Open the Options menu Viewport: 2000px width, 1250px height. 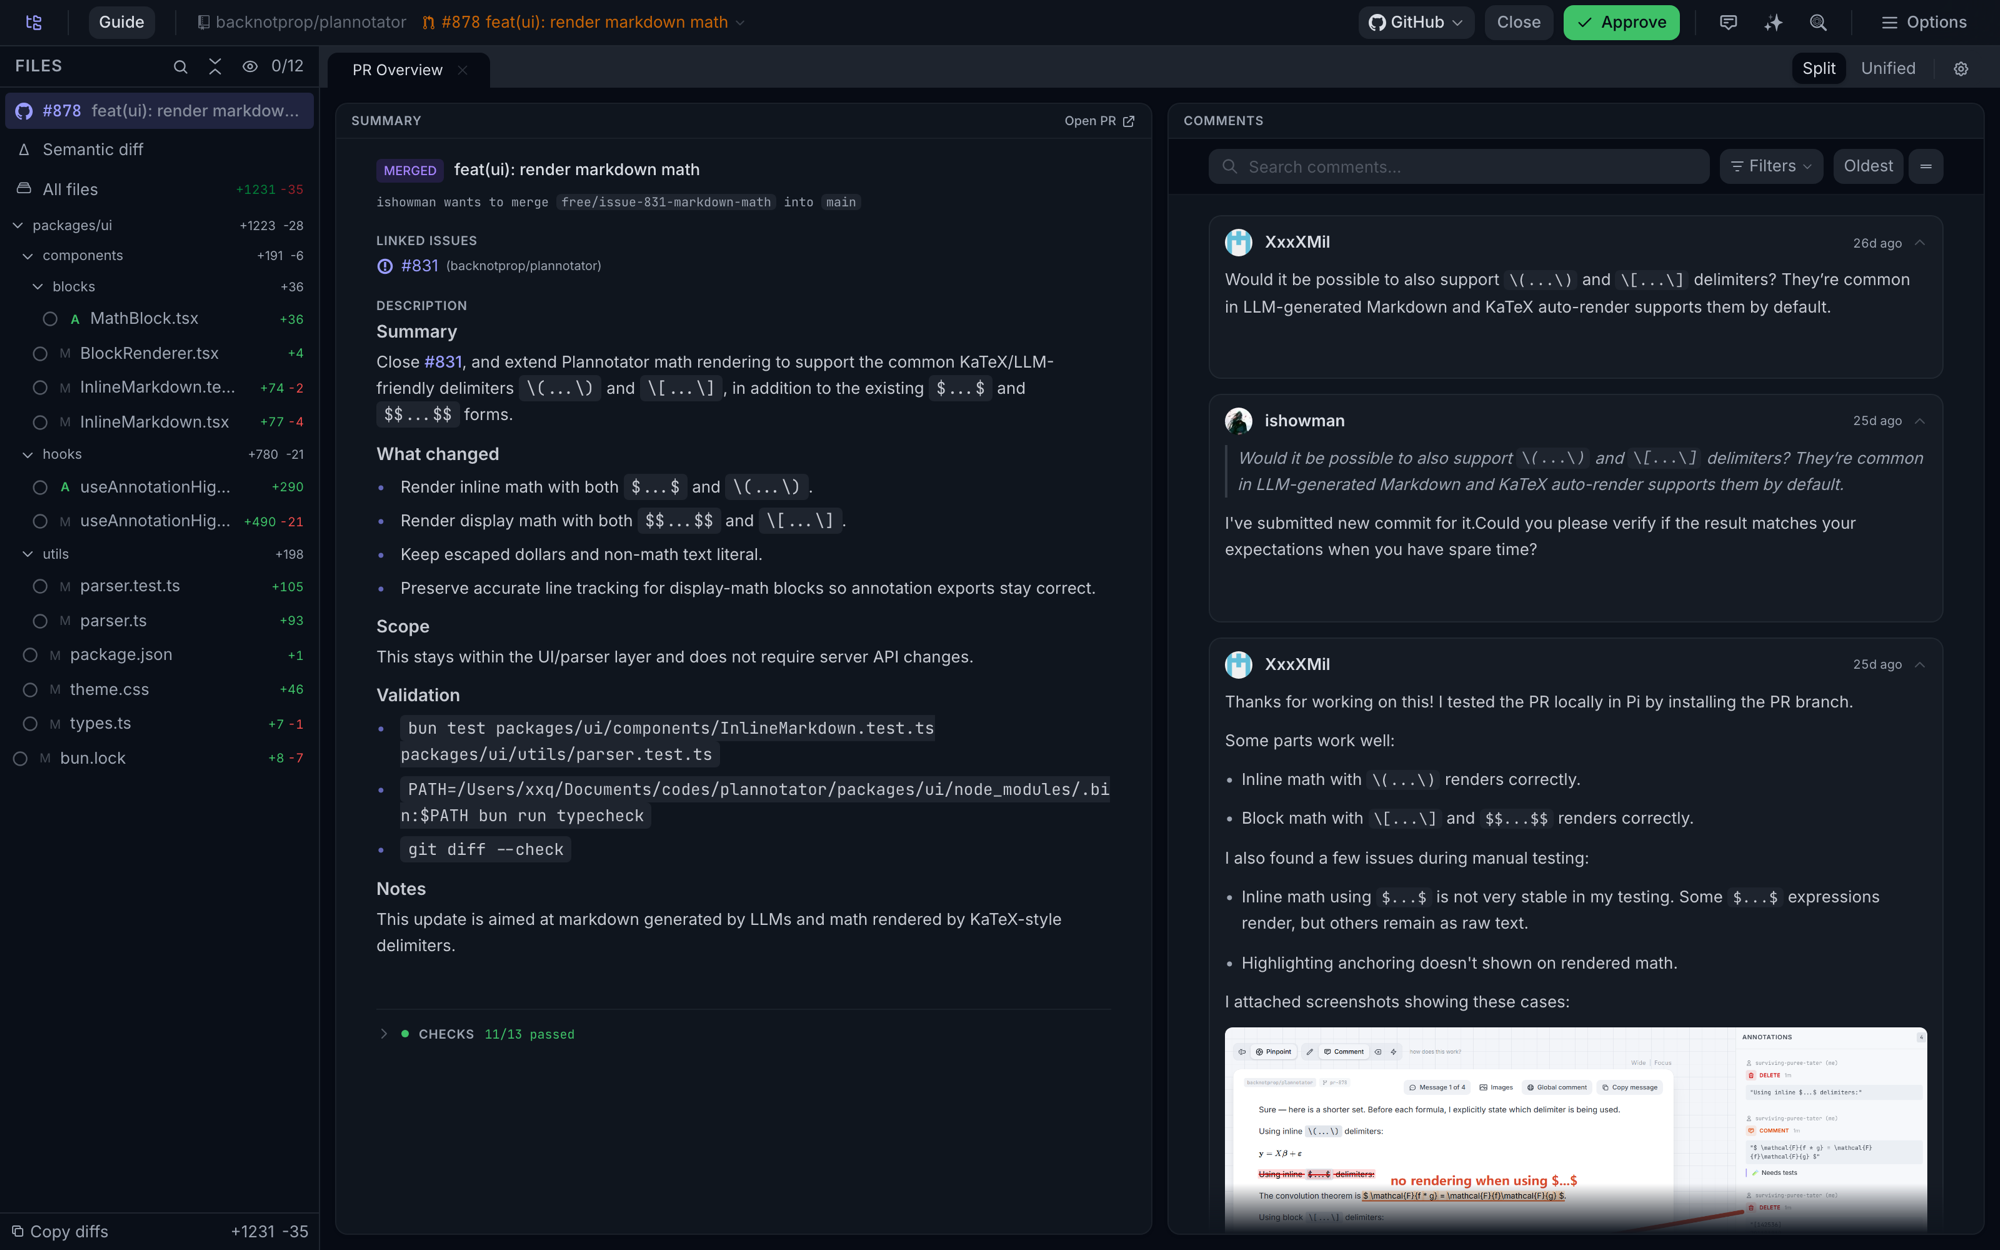[1924, 22]
